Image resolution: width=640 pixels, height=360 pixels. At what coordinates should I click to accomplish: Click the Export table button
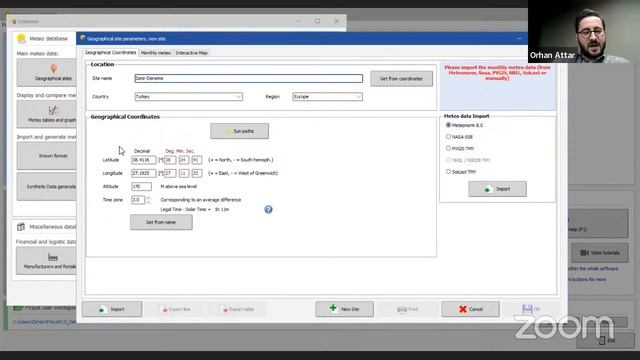tap(238, 309)
